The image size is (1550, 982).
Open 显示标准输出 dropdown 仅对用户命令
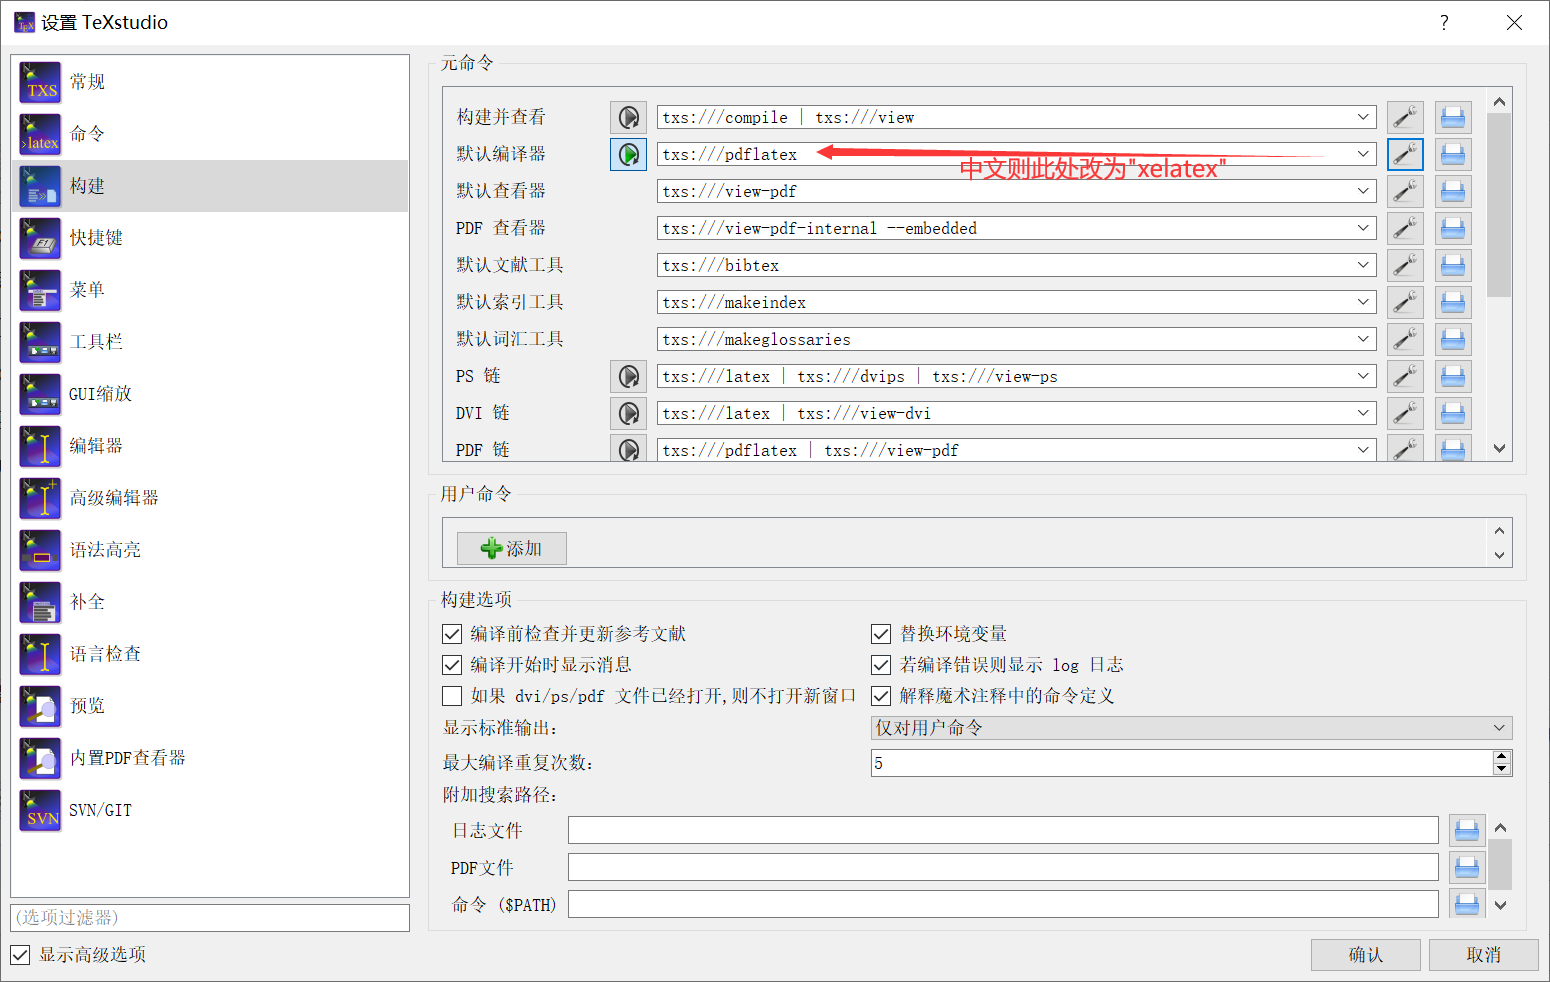[1191, 728]
